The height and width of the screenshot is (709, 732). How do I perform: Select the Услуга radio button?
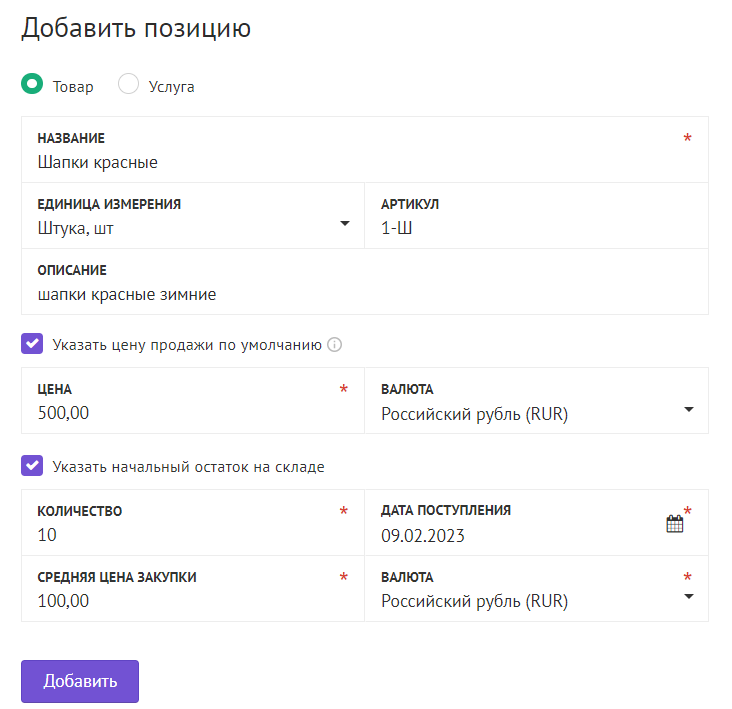point(128,84)
